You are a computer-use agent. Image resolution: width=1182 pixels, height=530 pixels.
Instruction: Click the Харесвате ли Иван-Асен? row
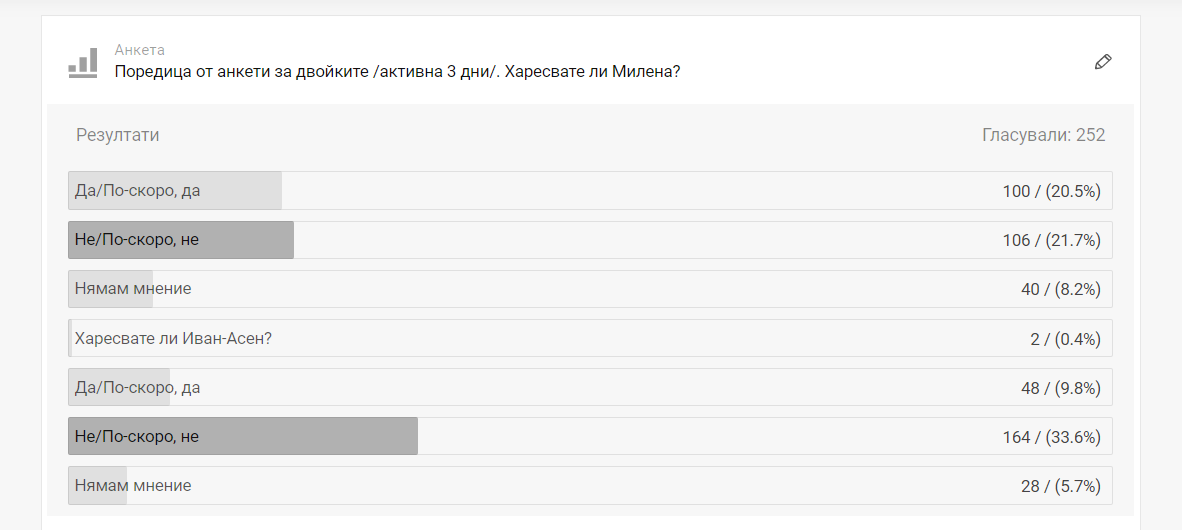[x=173, y=338]
